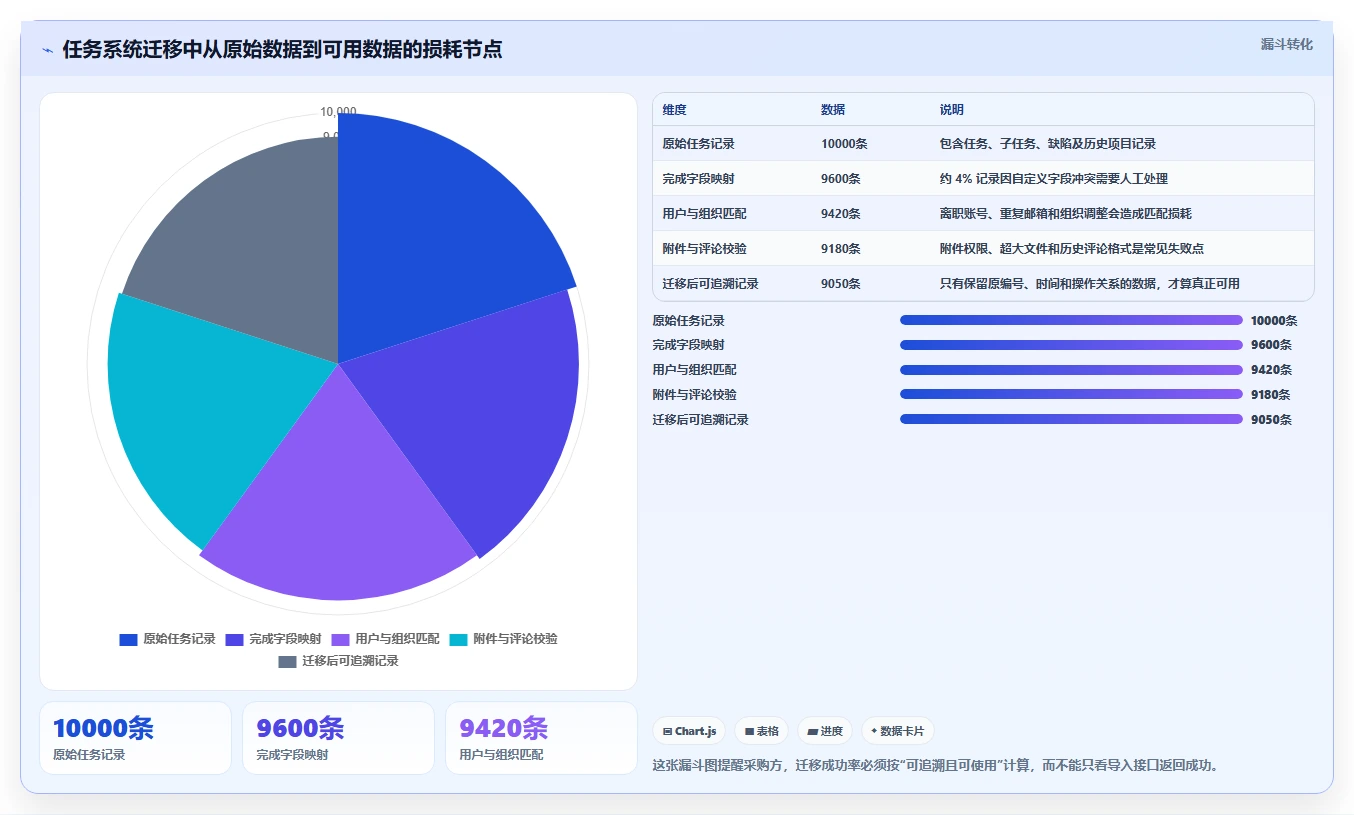Click description starting 只有保留原编号
The image size is (1354, 815).
click(1090, 284)
